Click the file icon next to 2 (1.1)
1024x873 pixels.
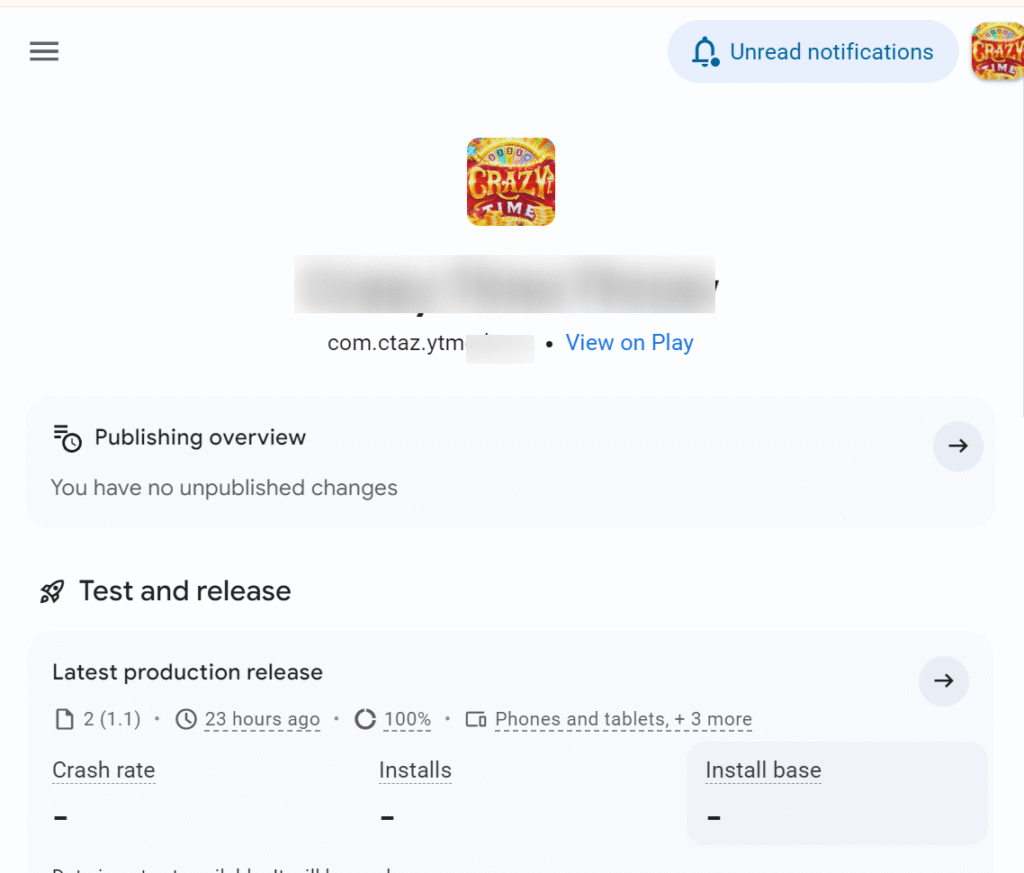[64, 719]
